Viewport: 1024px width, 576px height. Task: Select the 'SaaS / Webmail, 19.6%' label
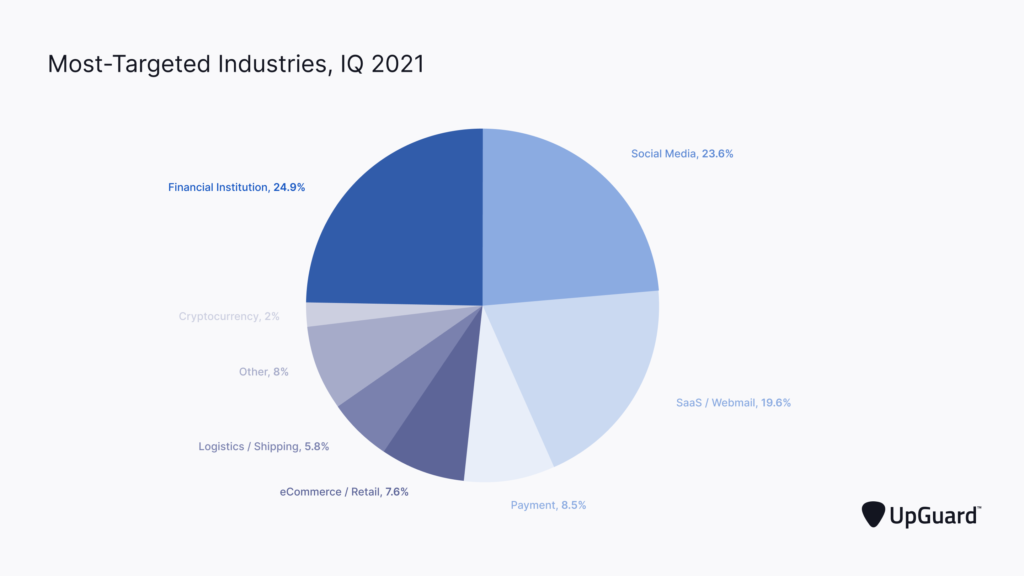(x=733, y=403)
